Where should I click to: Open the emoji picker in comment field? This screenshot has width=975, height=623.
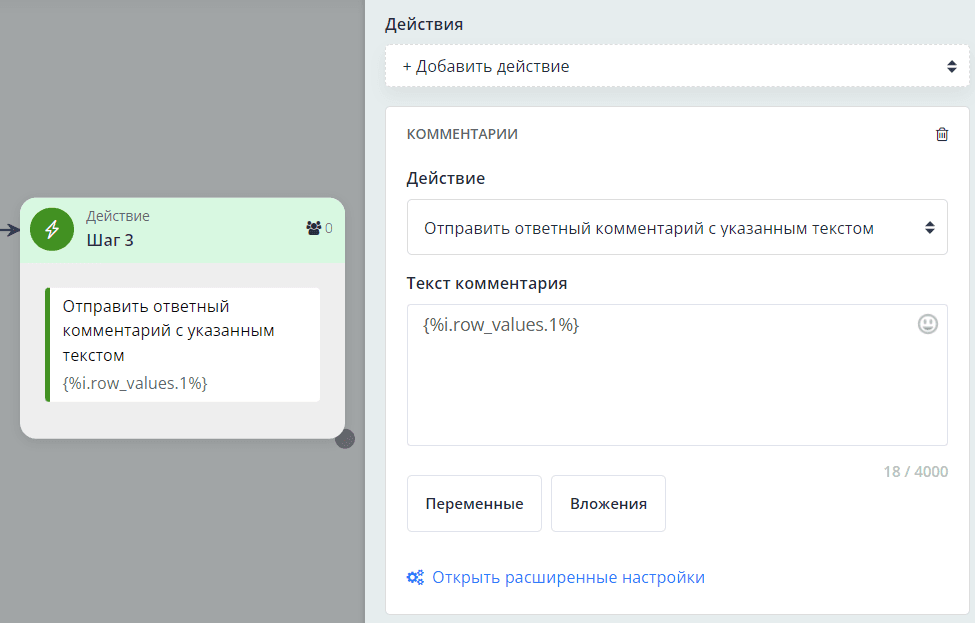point(928,324)
